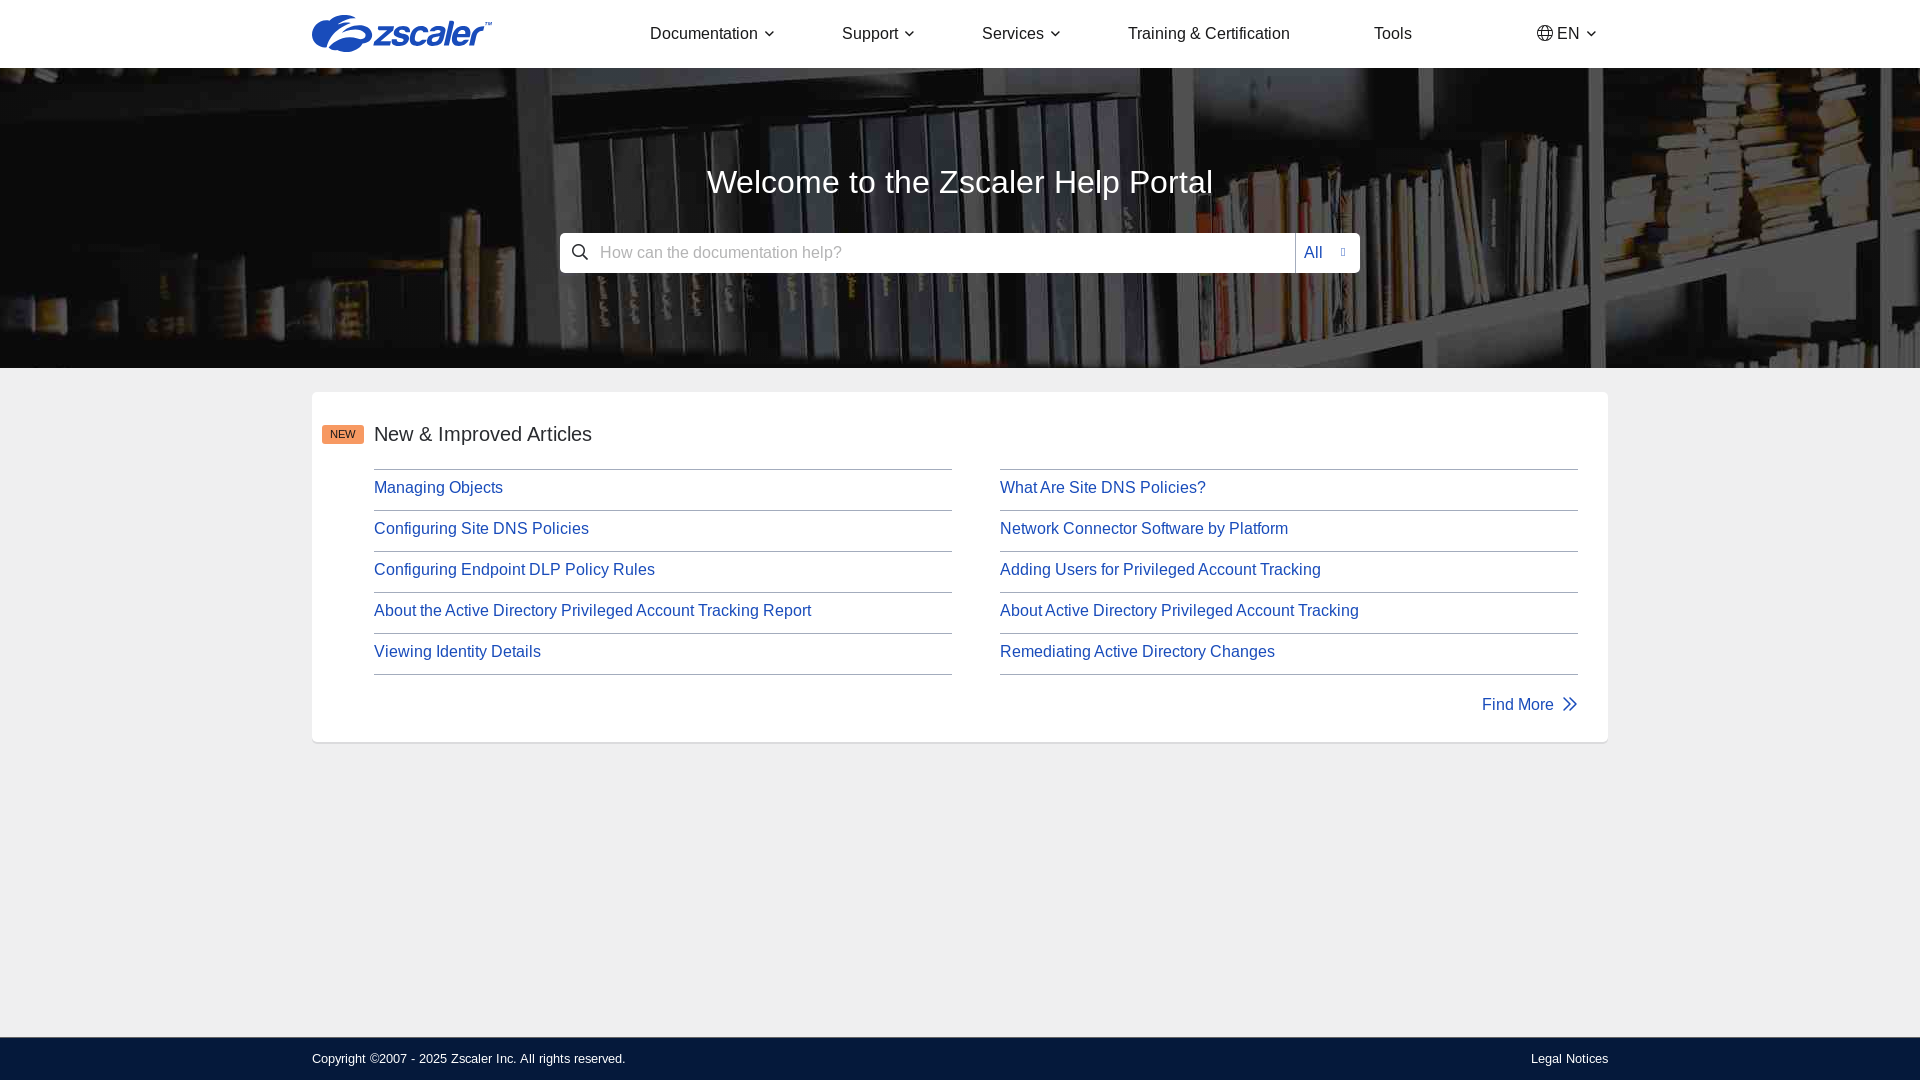Open Adding Users for Privileged Account Tracking

(1160, 570)
